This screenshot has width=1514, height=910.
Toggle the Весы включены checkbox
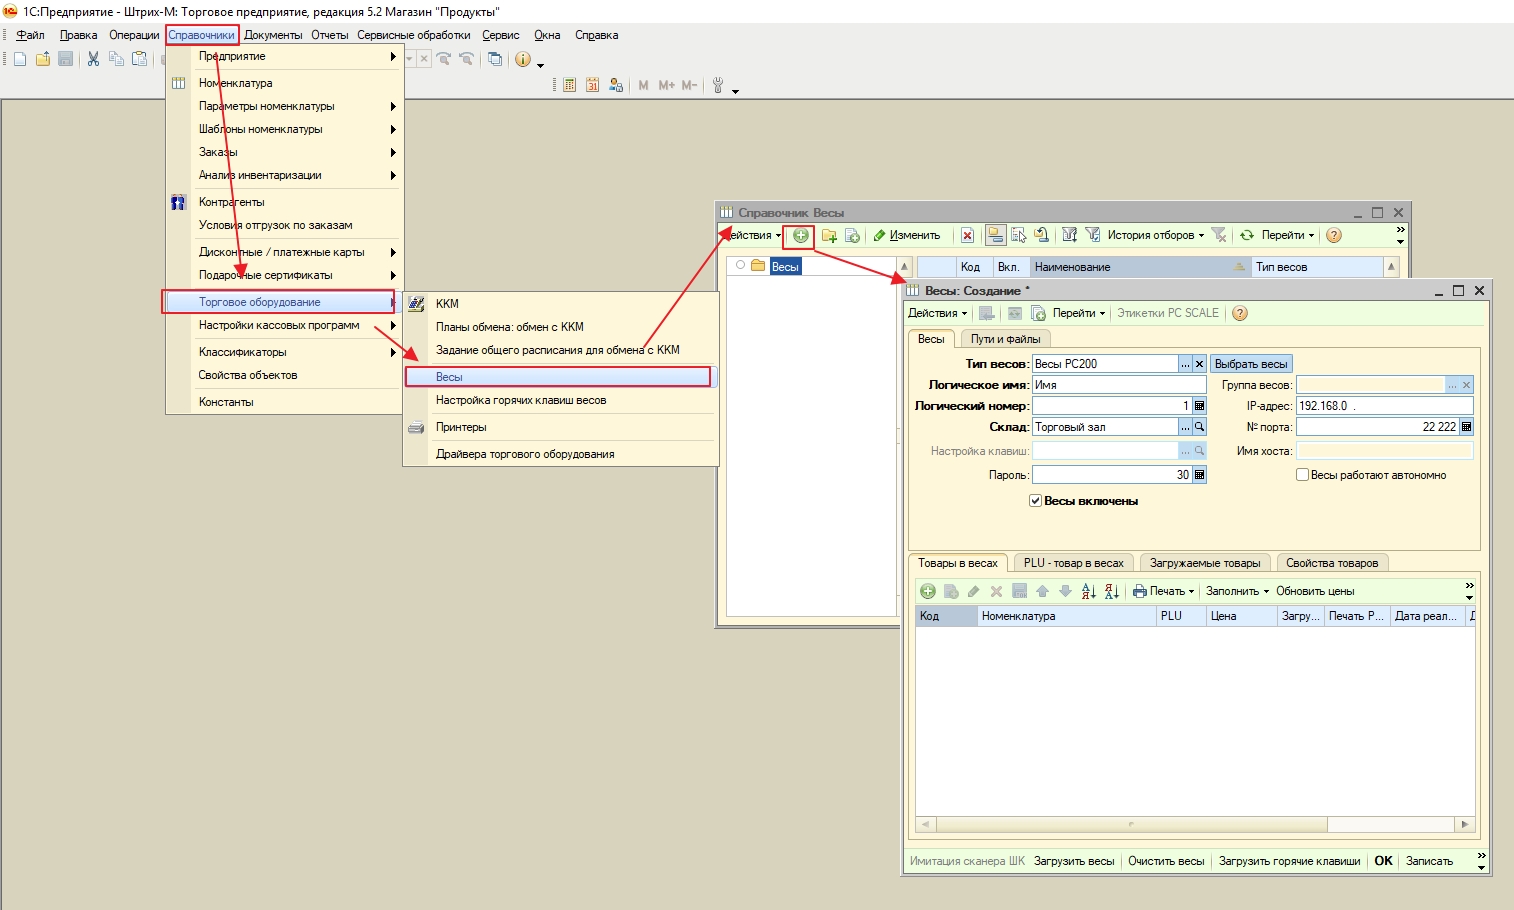pyautogui.click(x=1036, y=501)
